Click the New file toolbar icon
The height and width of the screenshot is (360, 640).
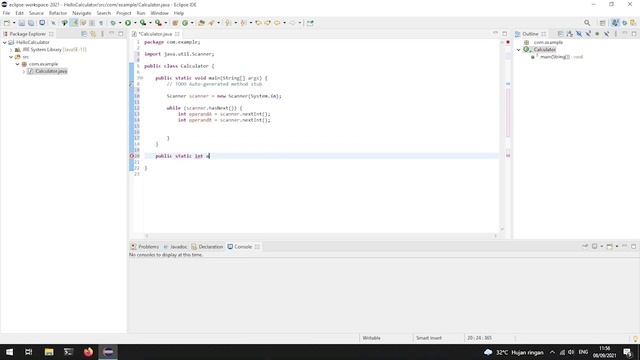pos(7,23)
